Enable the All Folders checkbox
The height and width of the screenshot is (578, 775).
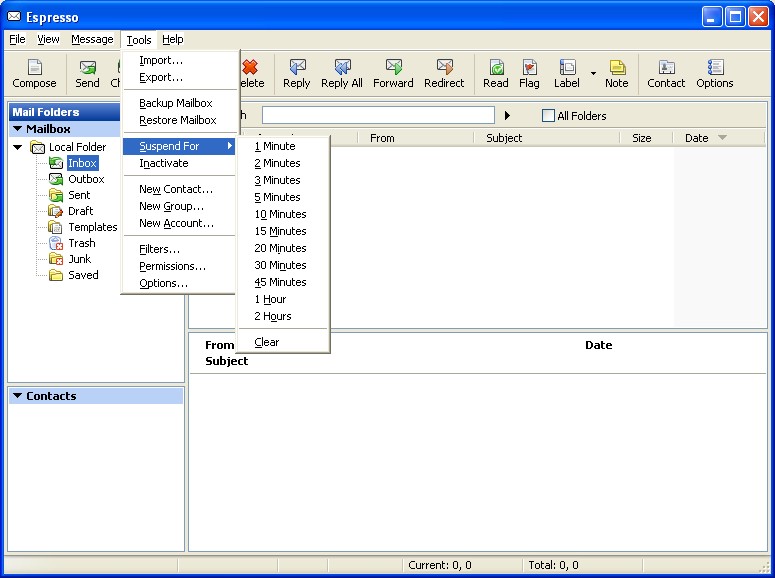pos(548,116)
